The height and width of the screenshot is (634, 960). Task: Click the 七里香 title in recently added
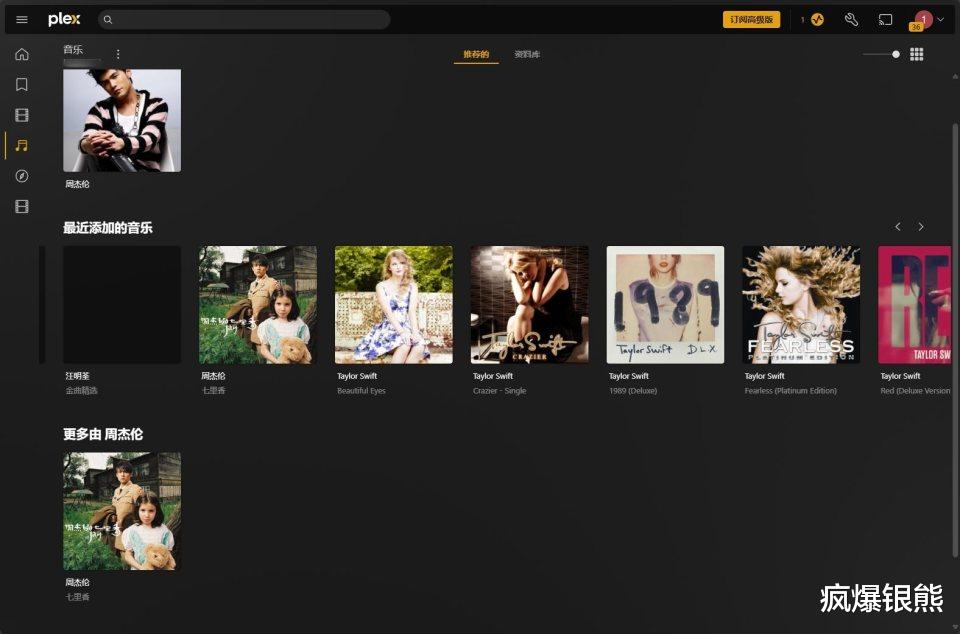214,390
